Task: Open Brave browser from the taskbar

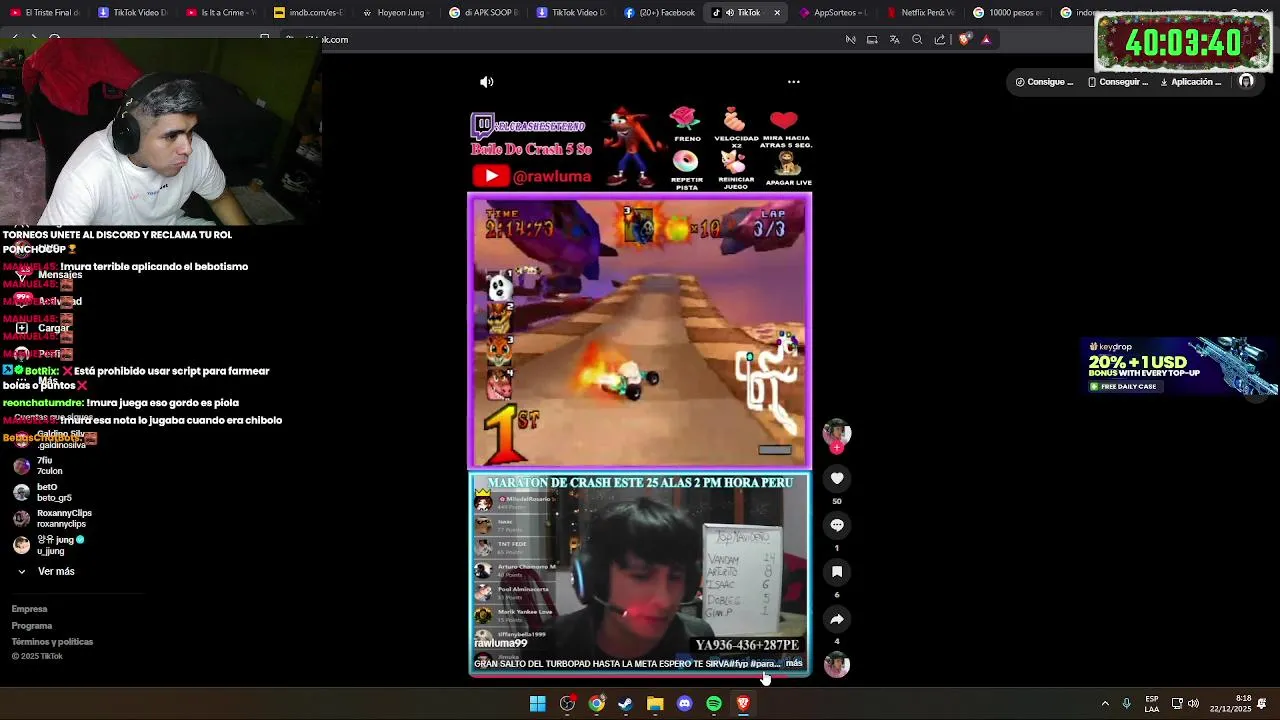Action: (x=743, y=704)
